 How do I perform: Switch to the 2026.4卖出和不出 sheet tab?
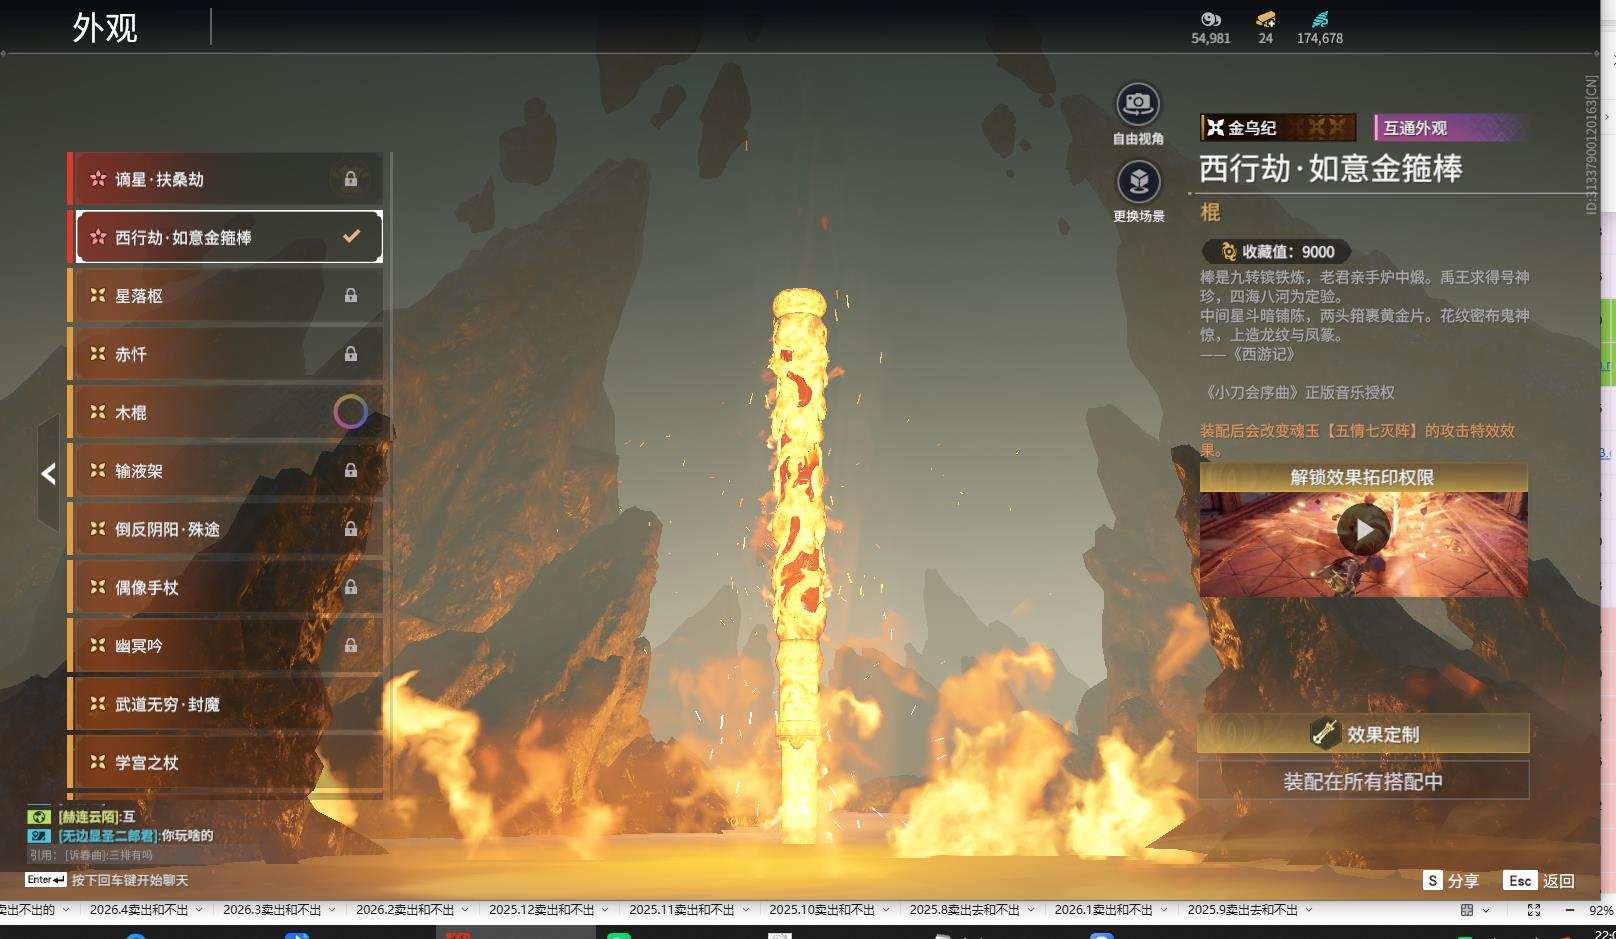pos(139,910)
